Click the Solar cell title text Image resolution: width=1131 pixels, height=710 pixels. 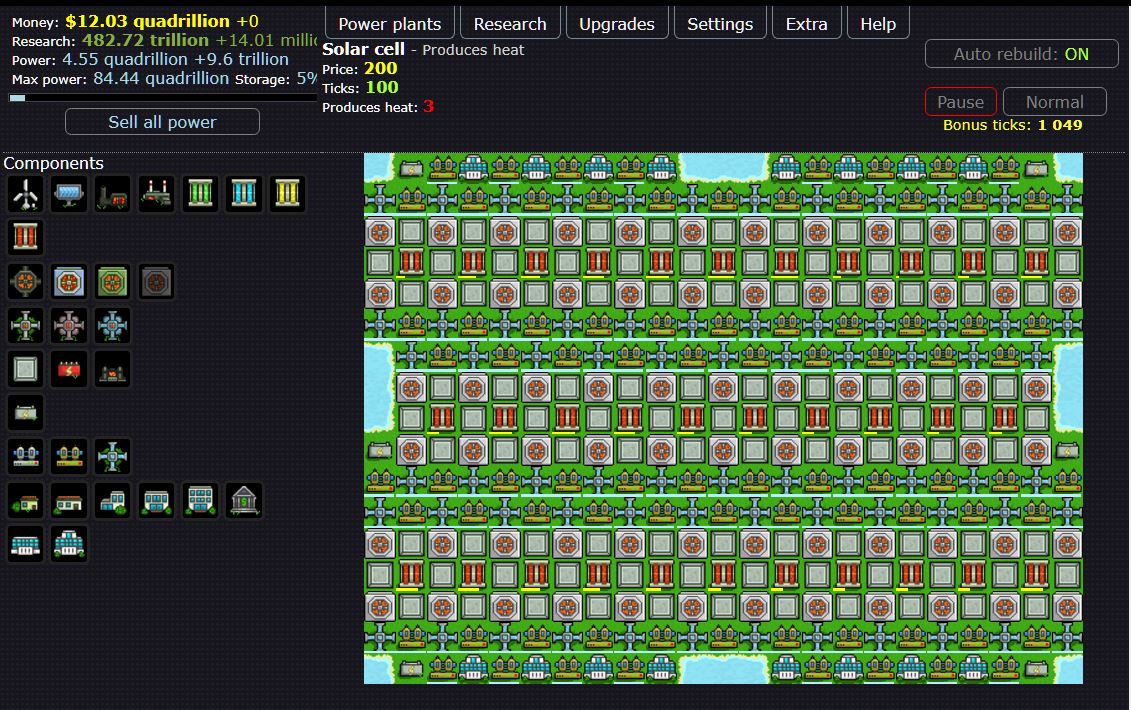pyautogui.click(x=363, y=49)
